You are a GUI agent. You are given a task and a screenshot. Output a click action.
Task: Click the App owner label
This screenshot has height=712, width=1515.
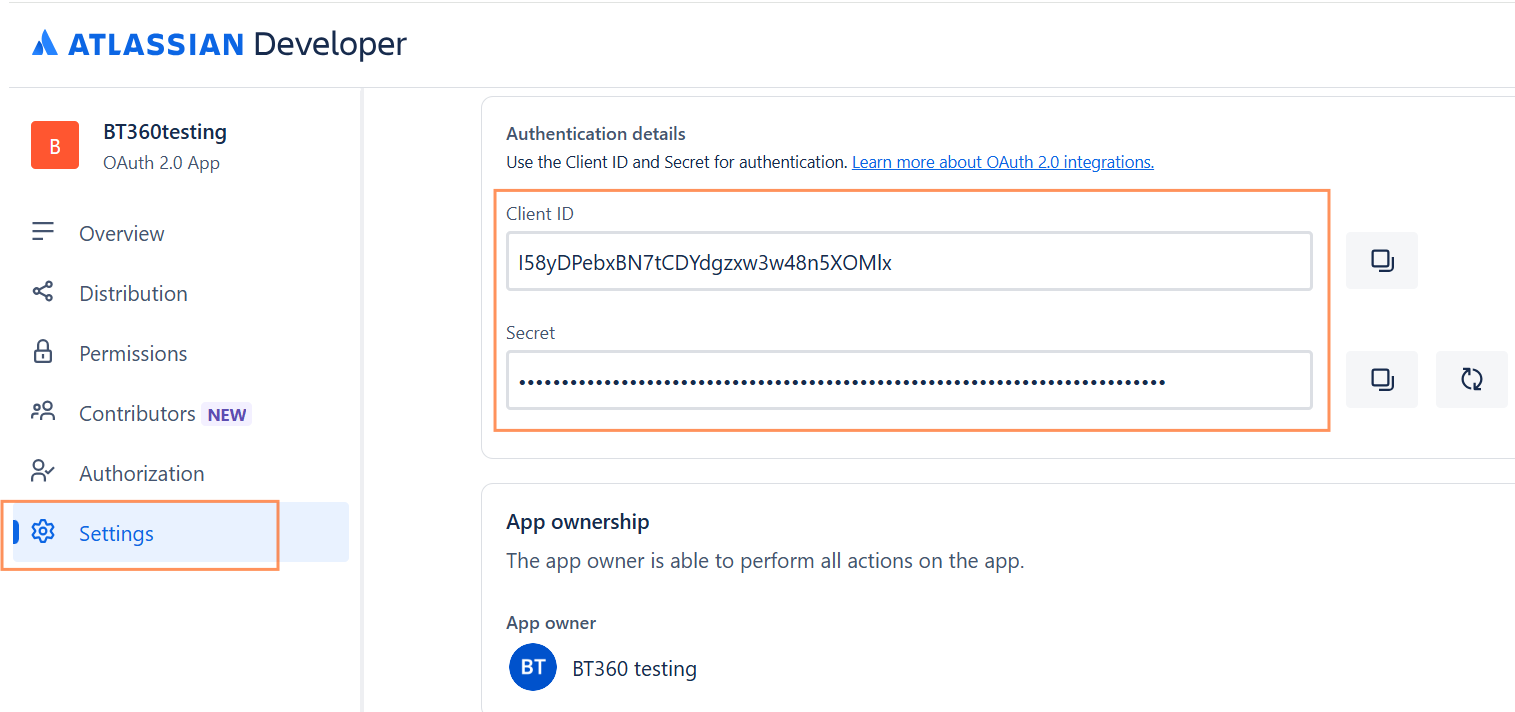(551, 623)
